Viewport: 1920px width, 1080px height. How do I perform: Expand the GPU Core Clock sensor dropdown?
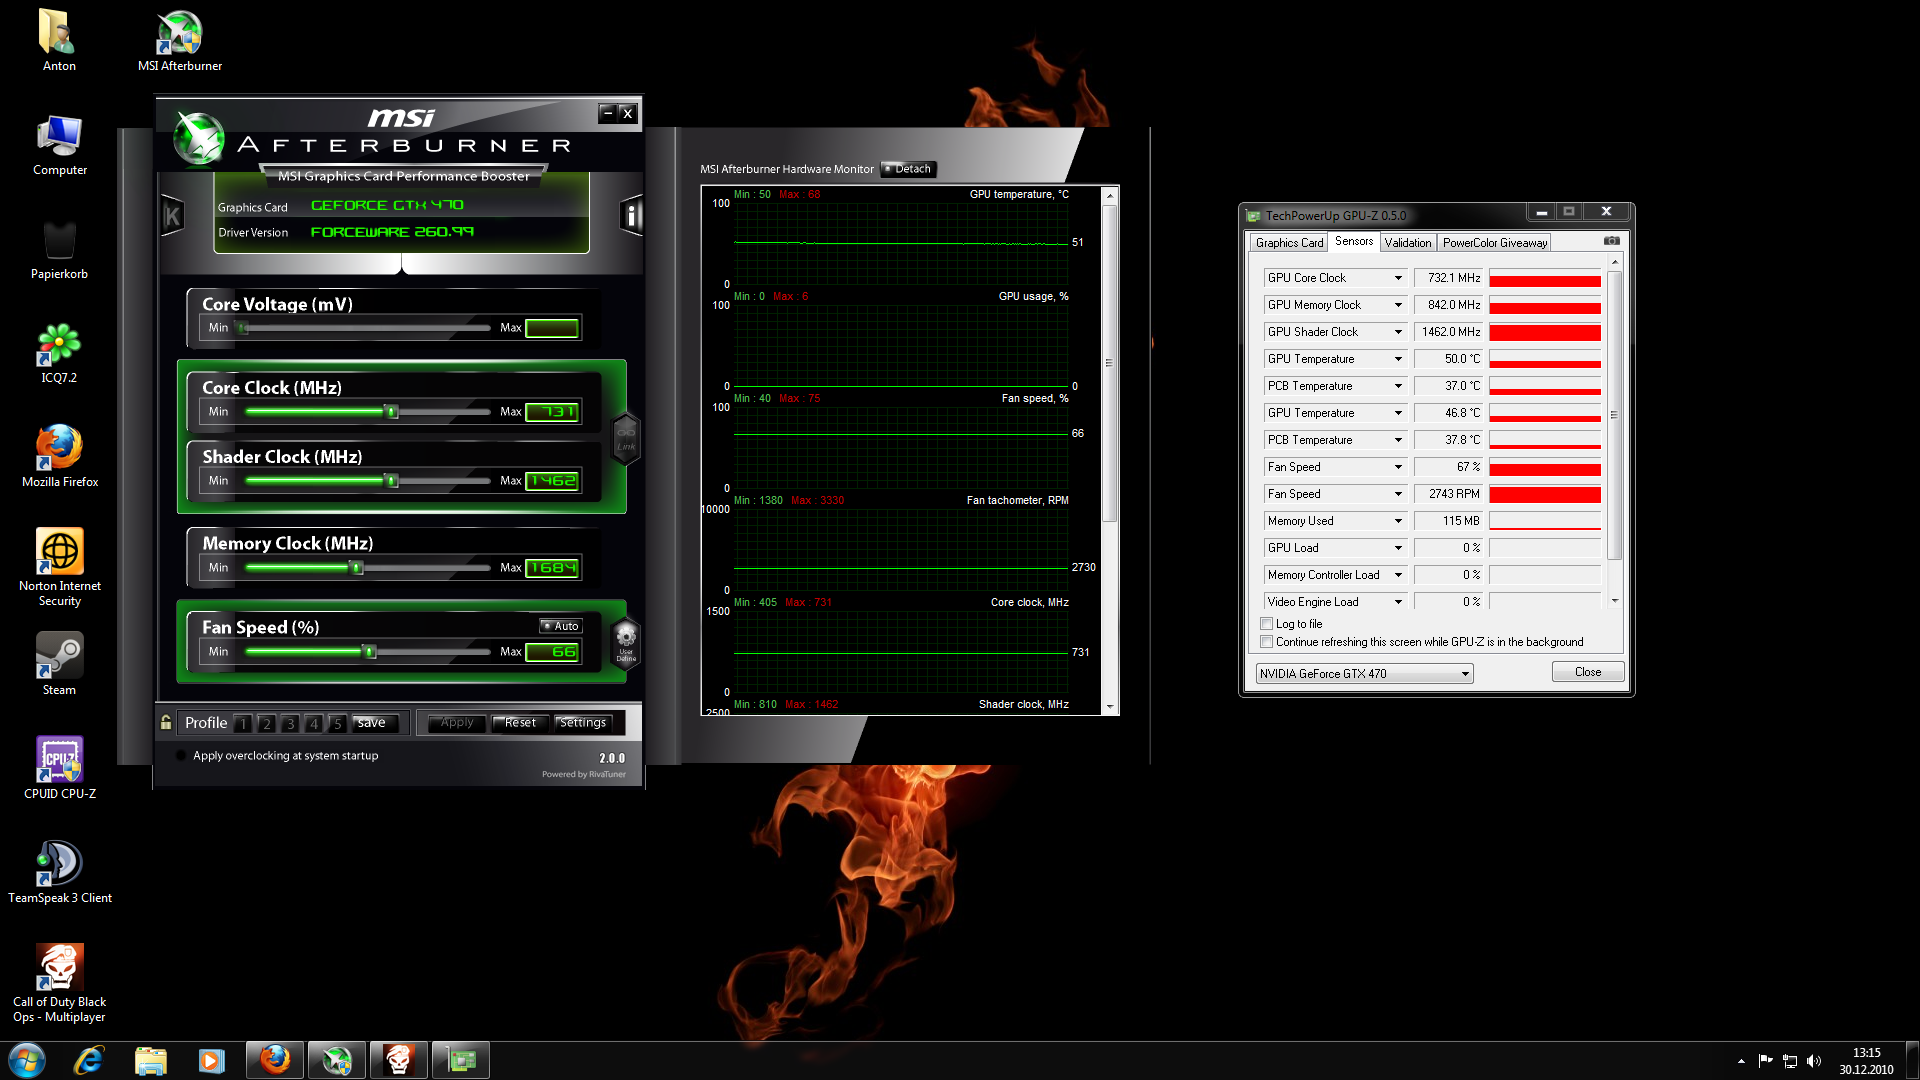(x=1398, y=278)
